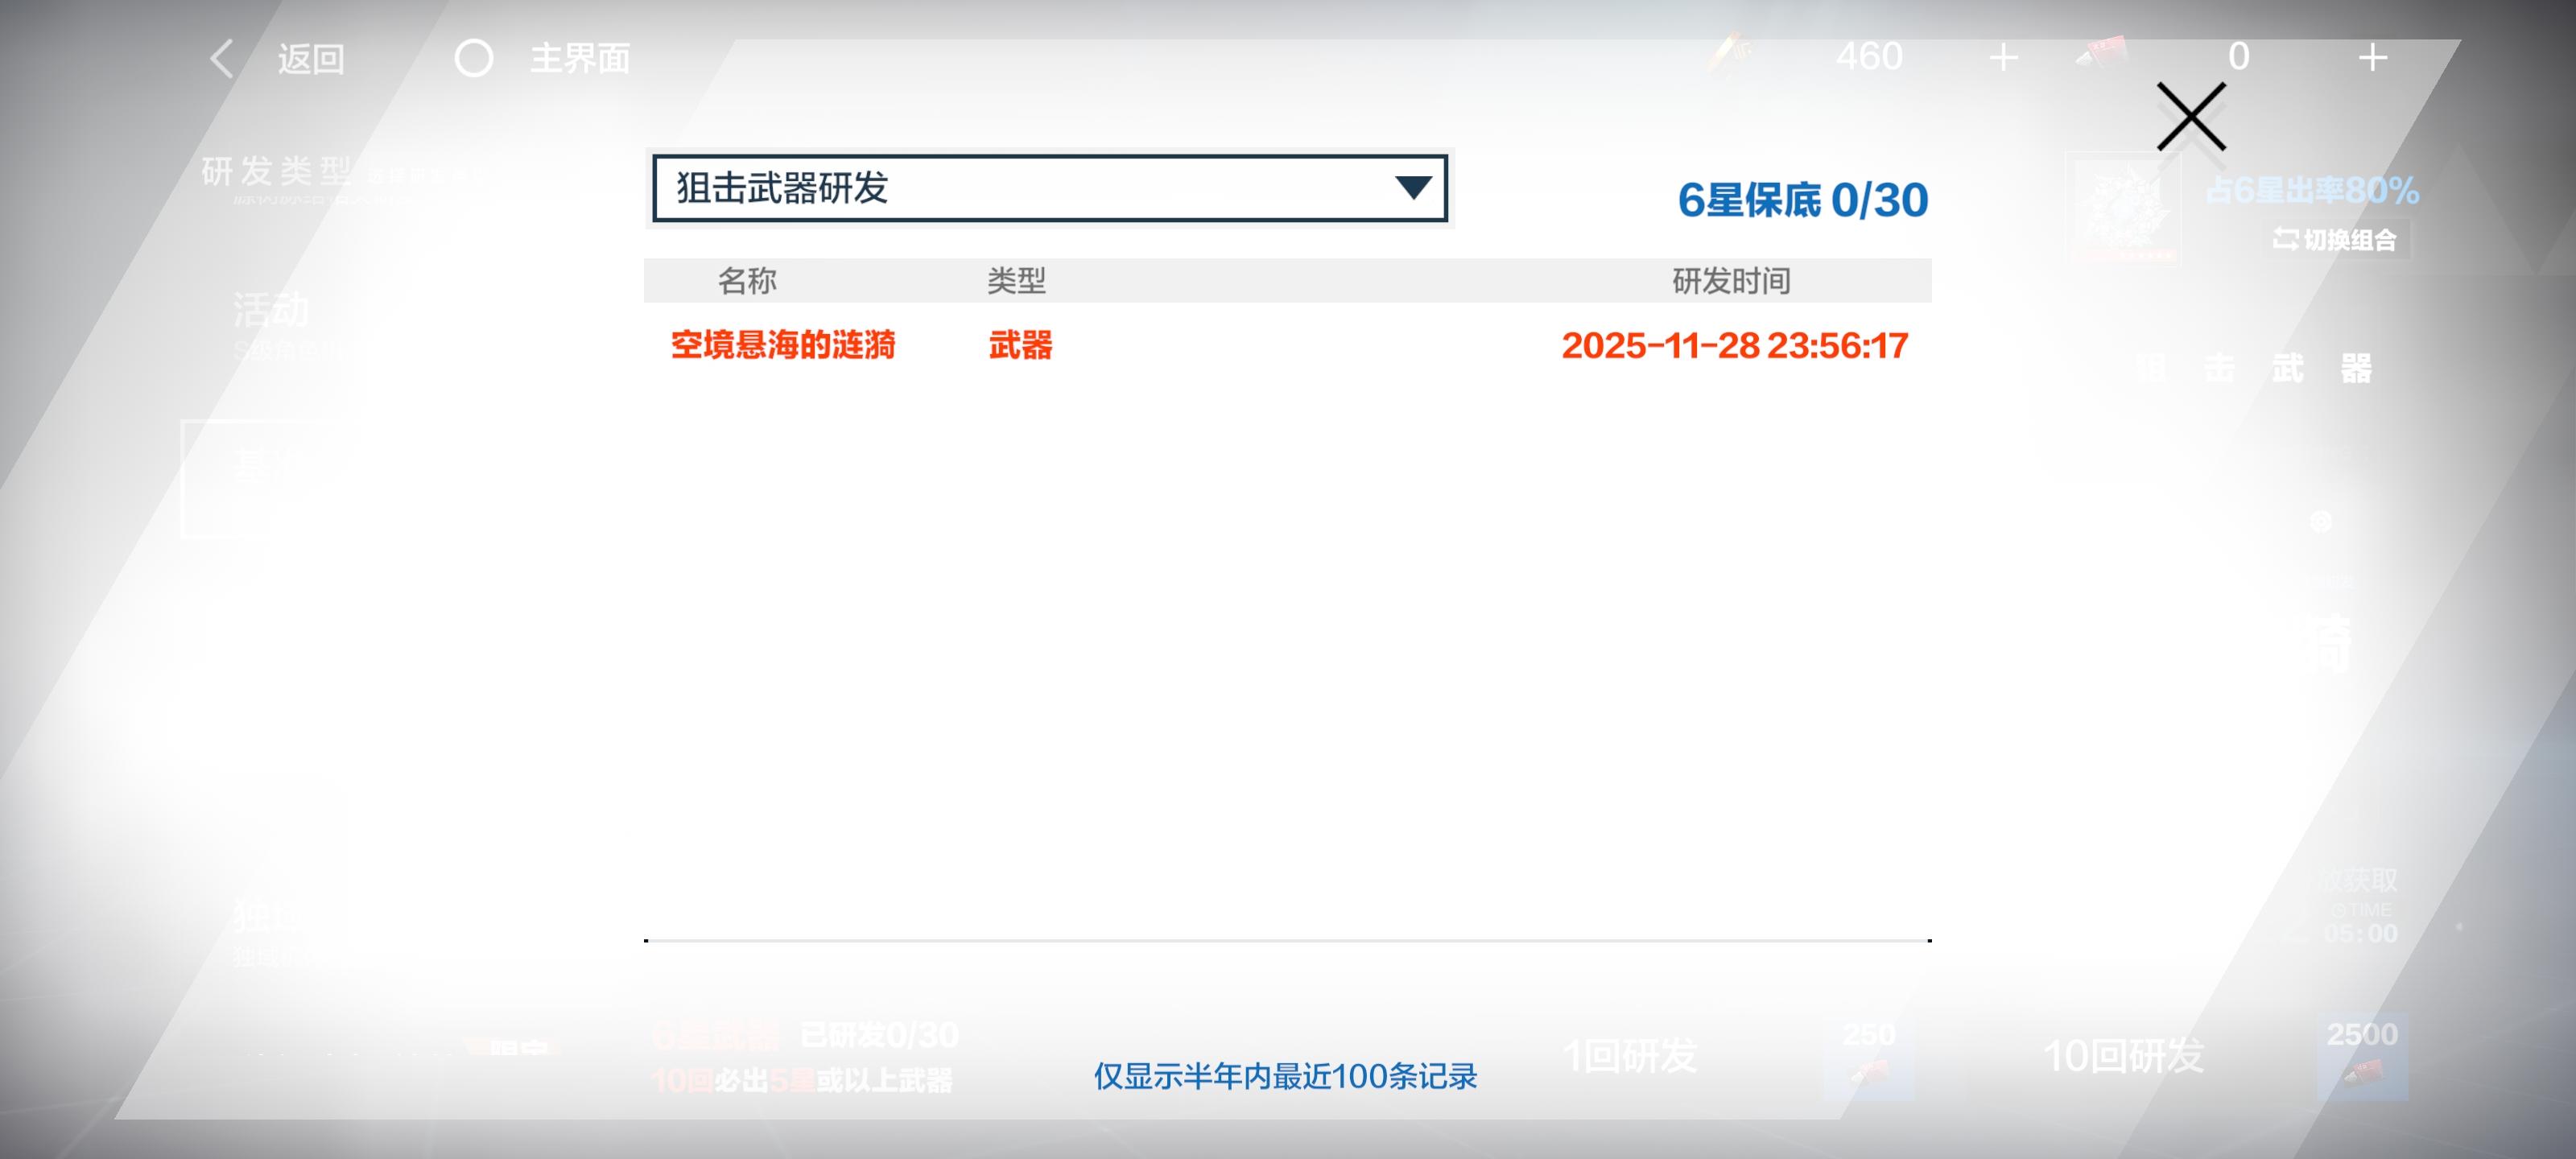Click the dropdown triangle arrow
Image resolution: width=2576 pixels, height=1159 pixels.
coord(1413,187)
